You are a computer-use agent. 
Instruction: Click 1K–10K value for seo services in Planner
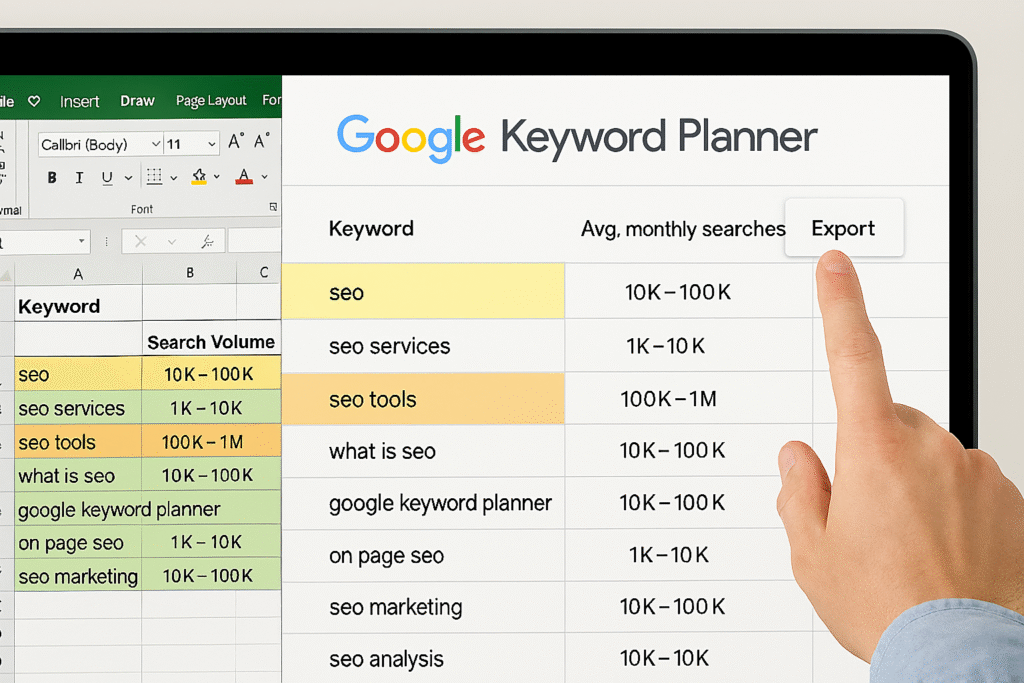[x=665, y=346]
